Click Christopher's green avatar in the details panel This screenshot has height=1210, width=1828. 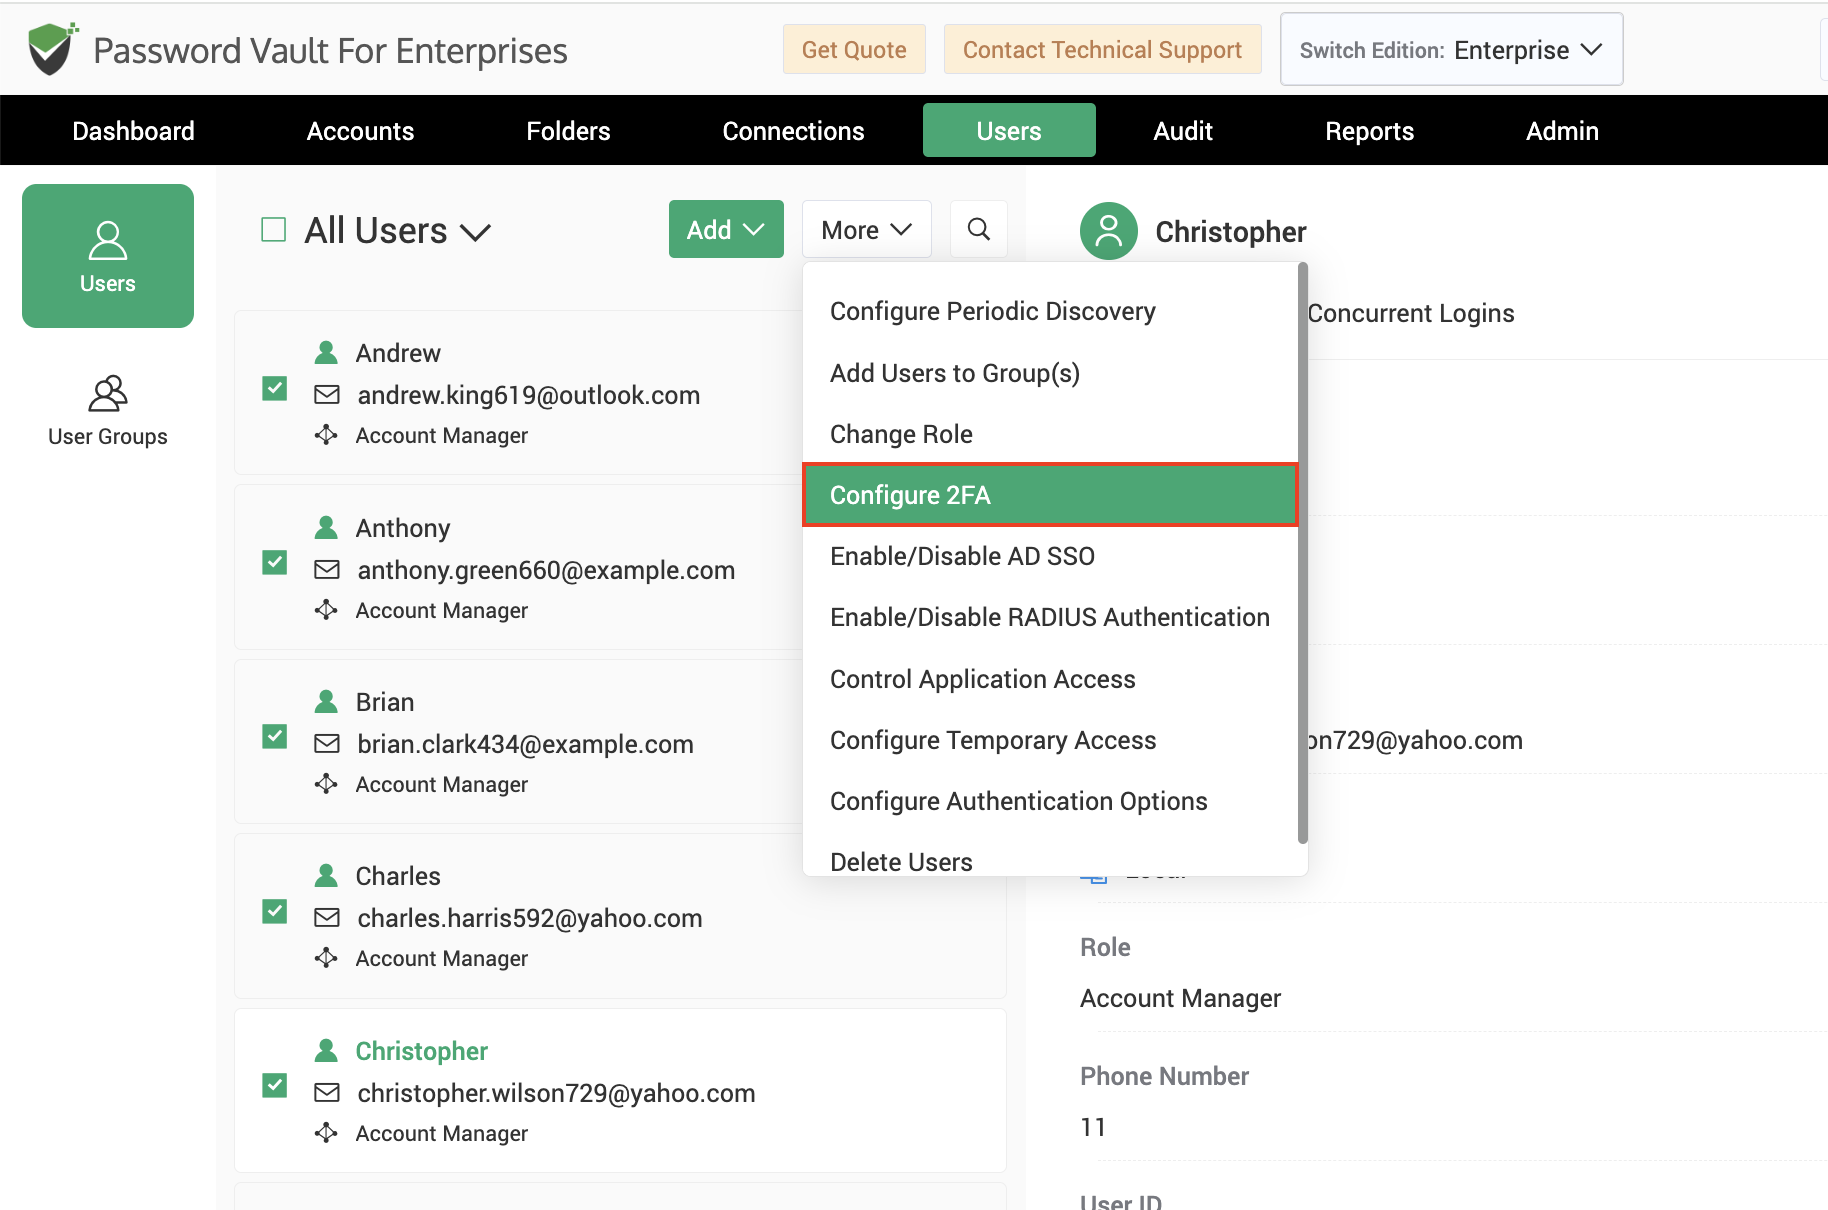point(1109,231)
